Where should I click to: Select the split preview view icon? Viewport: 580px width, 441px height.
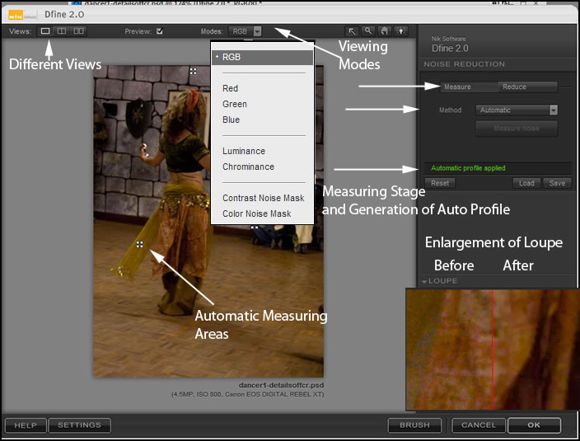(61, 31)
